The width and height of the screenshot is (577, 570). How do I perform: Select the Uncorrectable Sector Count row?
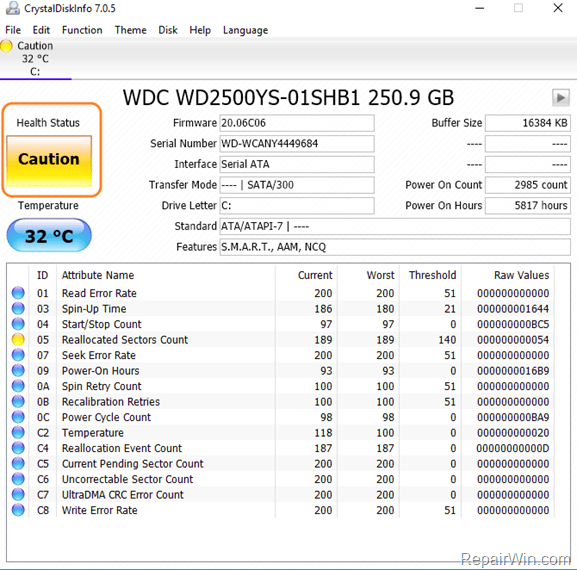(x=283, y=479)
